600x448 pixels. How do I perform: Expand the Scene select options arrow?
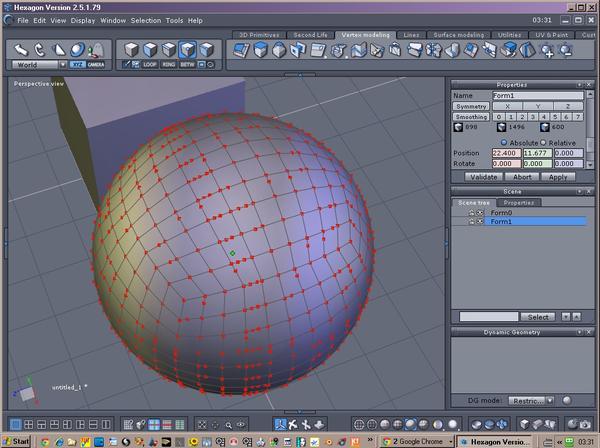click(566, 317)
